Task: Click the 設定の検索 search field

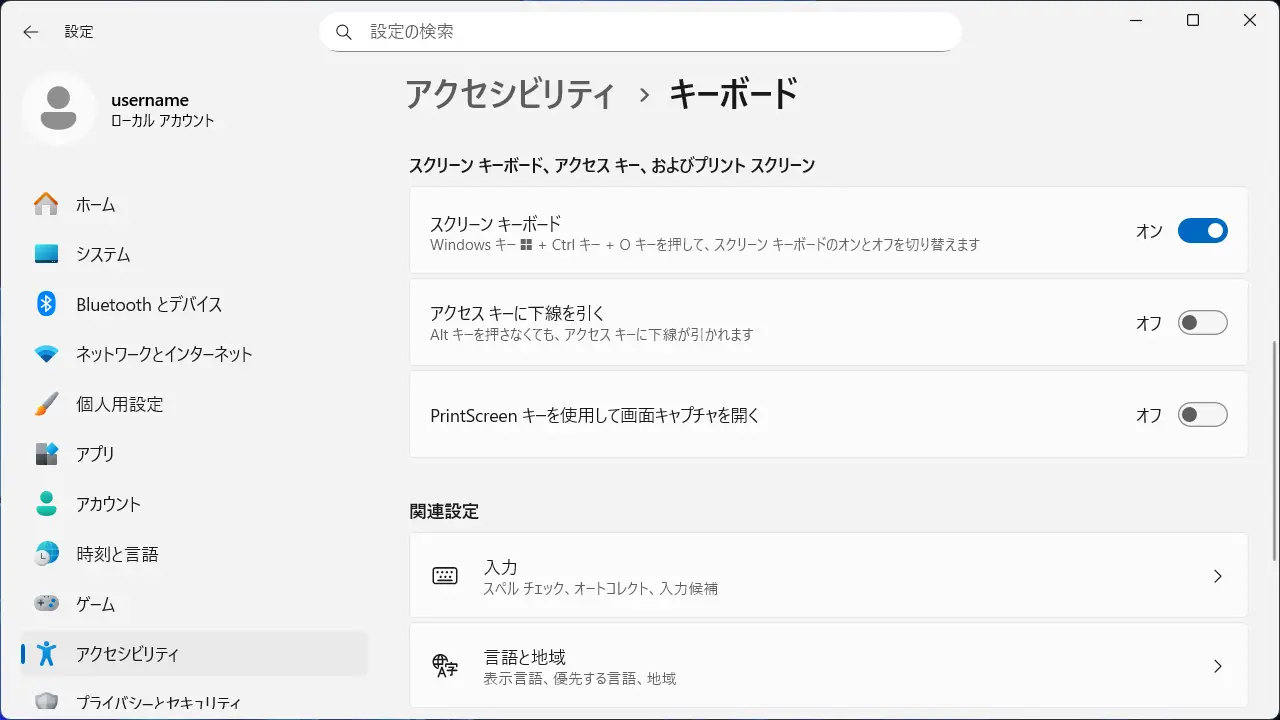Action: coord(640,32)
